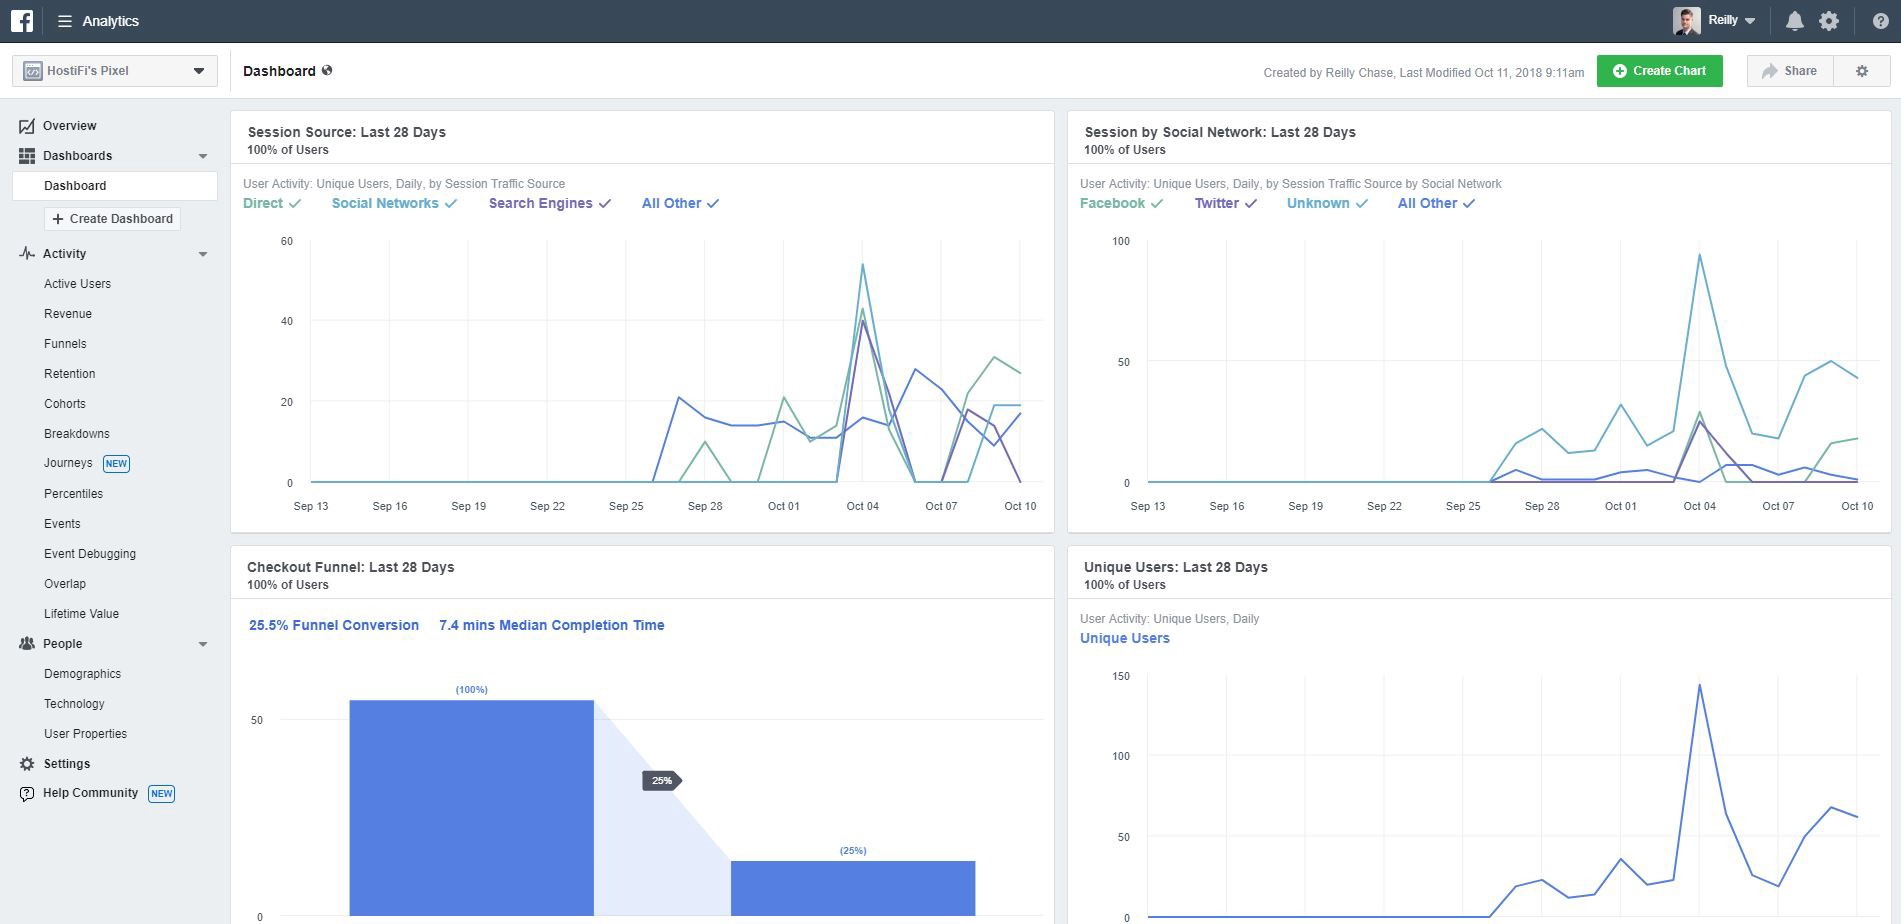Image resolution: width=1901 pixels, height=924 pixels.
Task: Click the Facebook logo icon
Action: [22, 21]
